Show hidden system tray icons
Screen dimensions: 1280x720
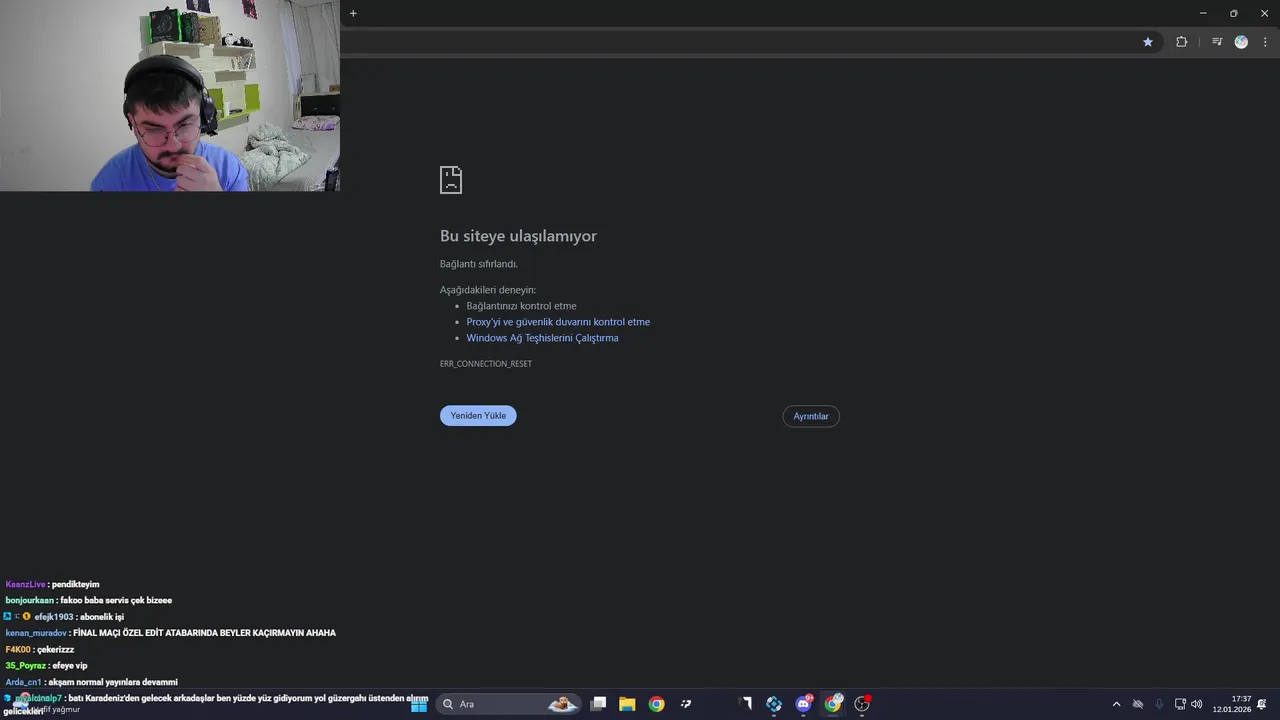[x=1116, y=704]
